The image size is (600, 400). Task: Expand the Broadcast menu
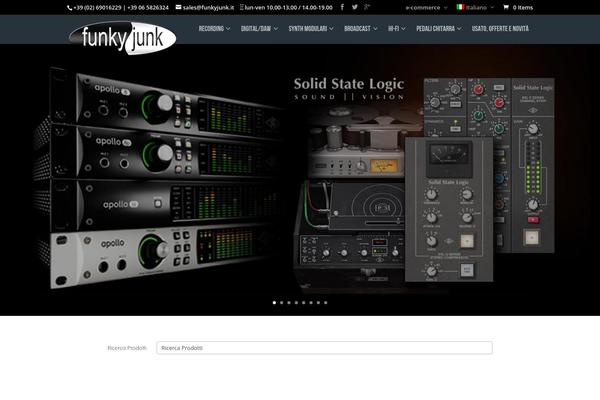[x=360, y=29]
